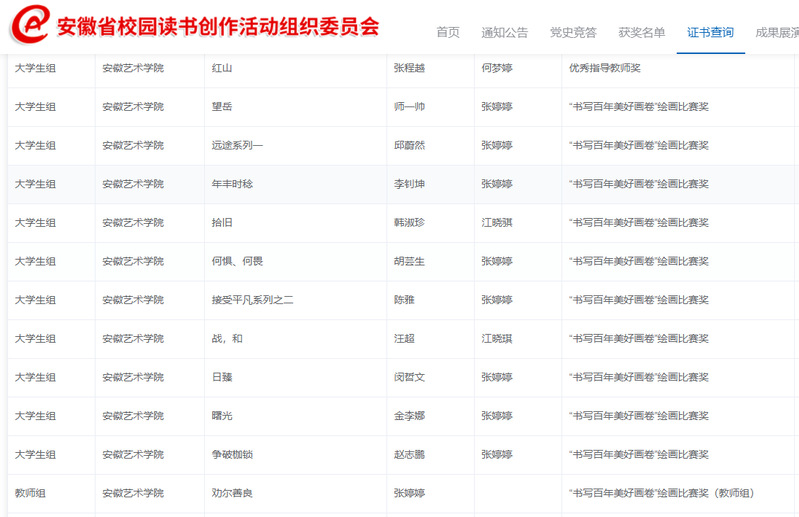Select author 汪超 in the table
Image resolution: width=799 pixels, height=517 pixels.
(x=404, y=339)
